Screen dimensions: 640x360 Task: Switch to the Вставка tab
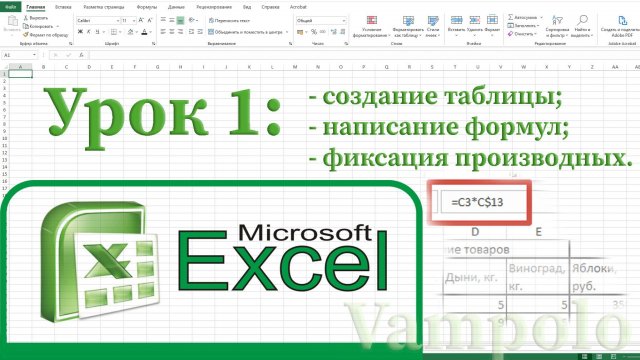click(x=63, y=7)
